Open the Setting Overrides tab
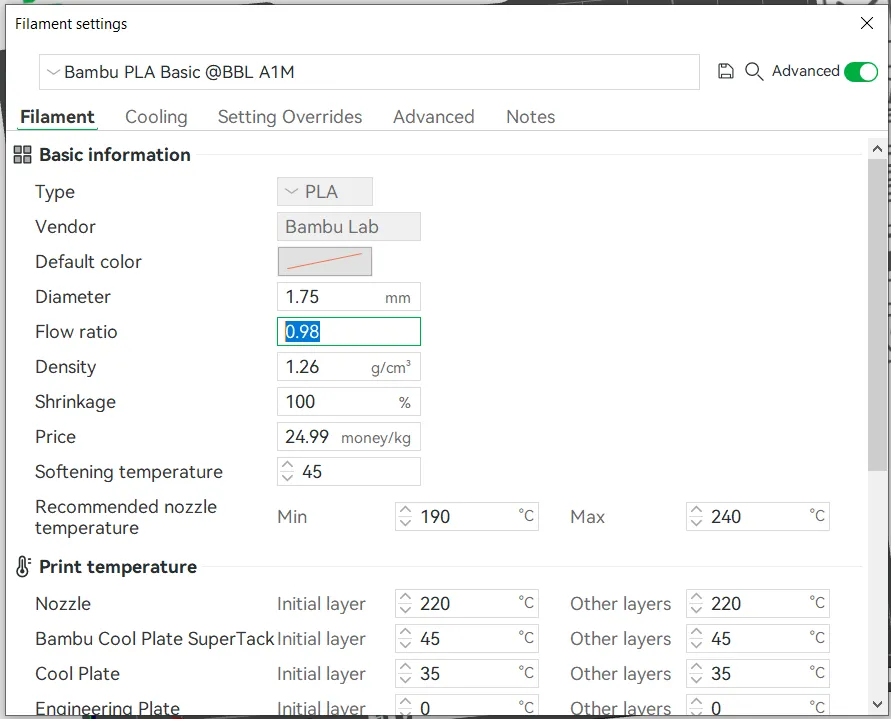The width and height of the screenshot is (891, 719). tap(290, 117)
